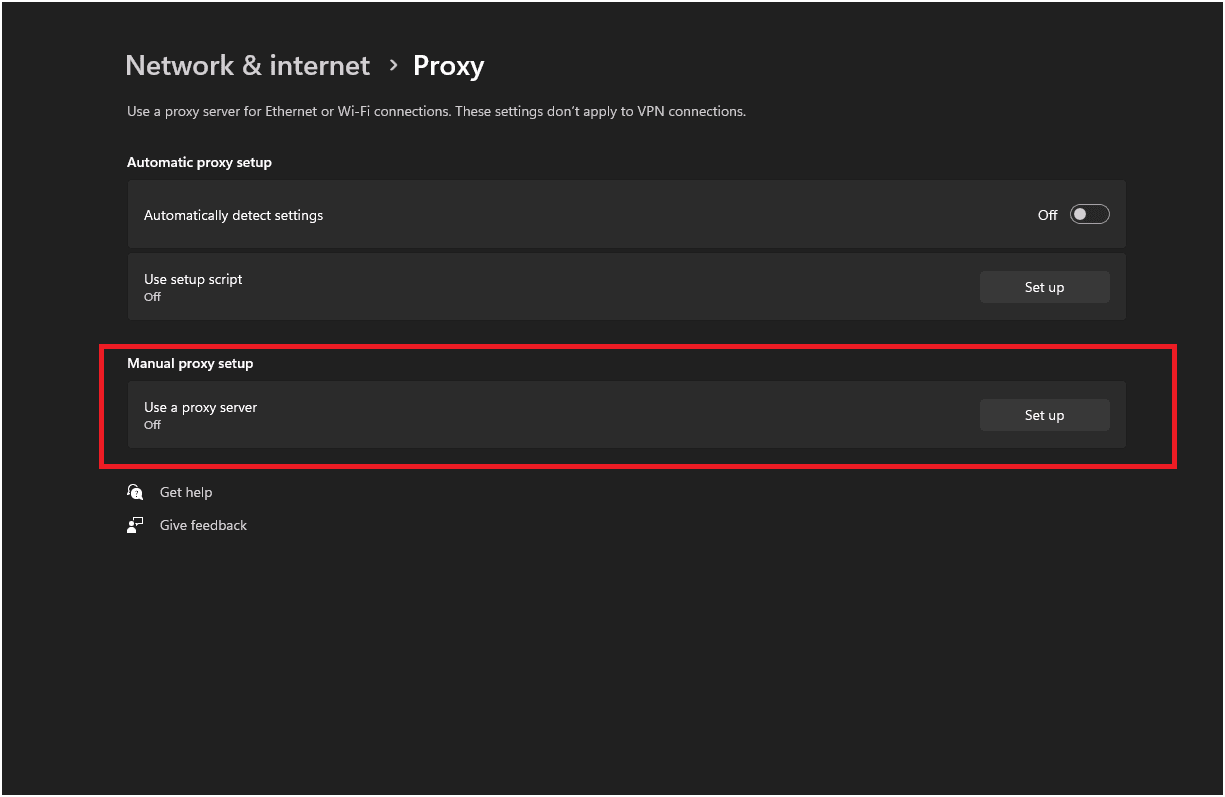Click the proxy description text under the title
Viewport: 1225px width, 797px height.
[435, 111]
